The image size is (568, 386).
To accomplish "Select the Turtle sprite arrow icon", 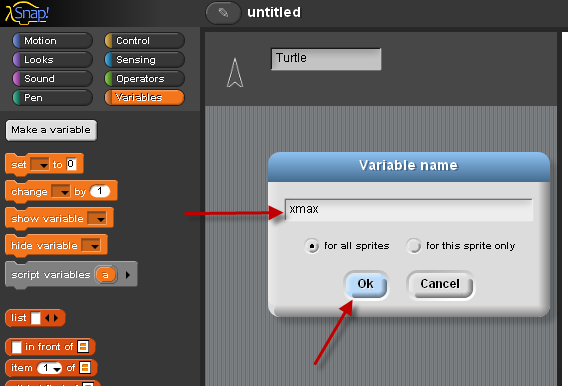I will pos(235,73).
